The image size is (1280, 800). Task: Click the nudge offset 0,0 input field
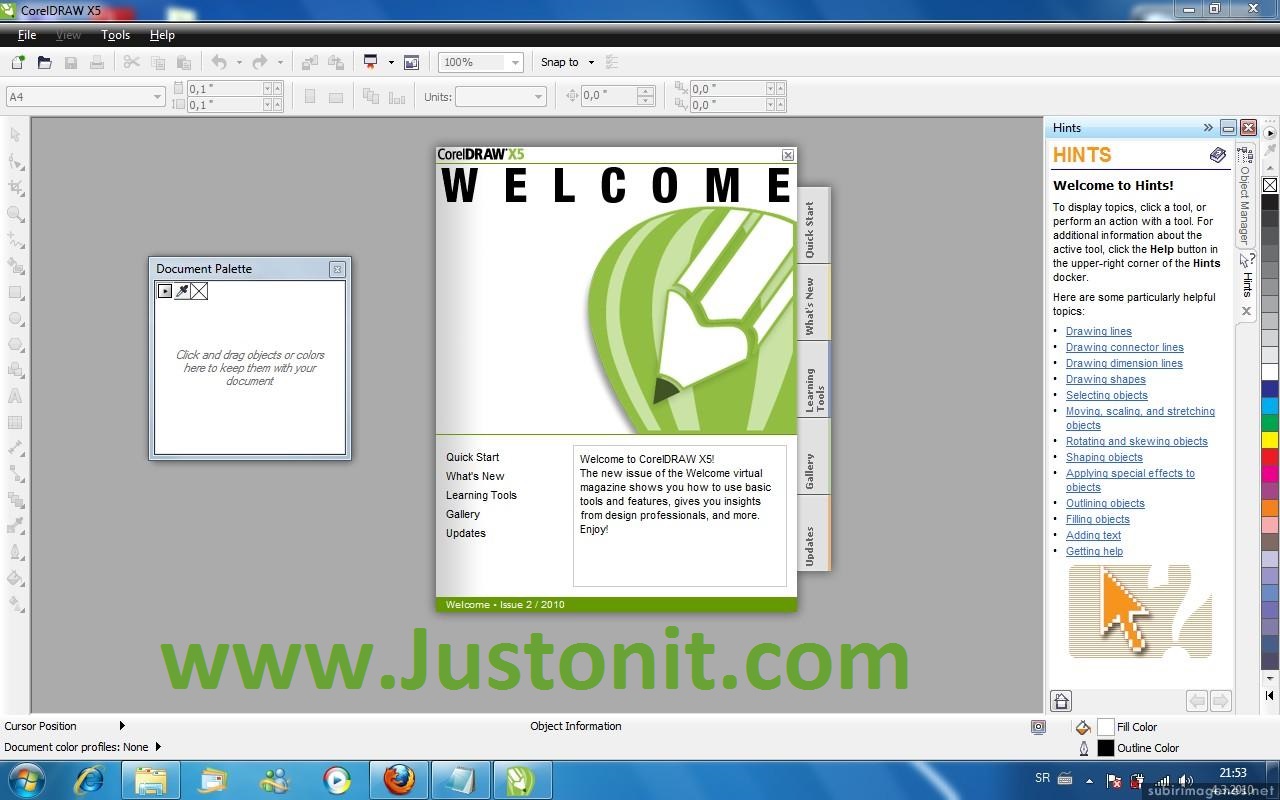[609, 96]
